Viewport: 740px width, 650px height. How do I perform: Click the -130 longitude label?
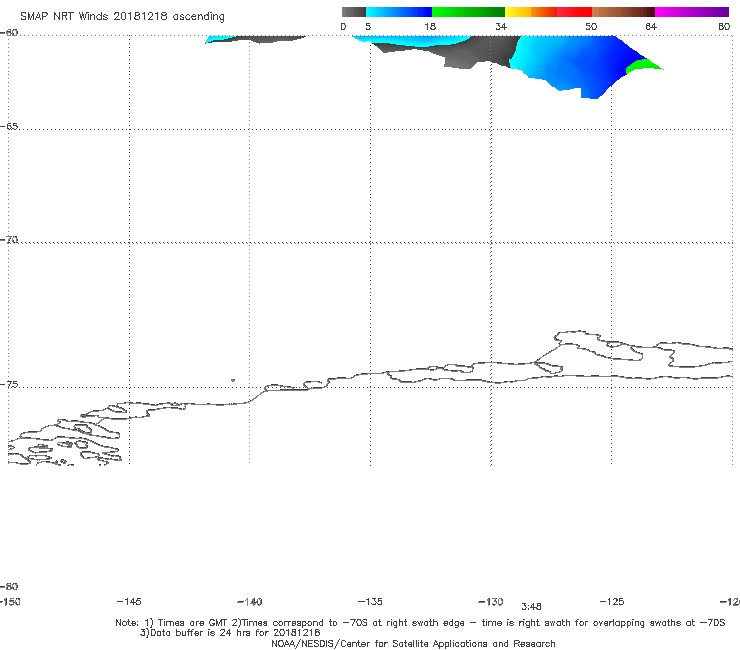click(x=491, y=602)
